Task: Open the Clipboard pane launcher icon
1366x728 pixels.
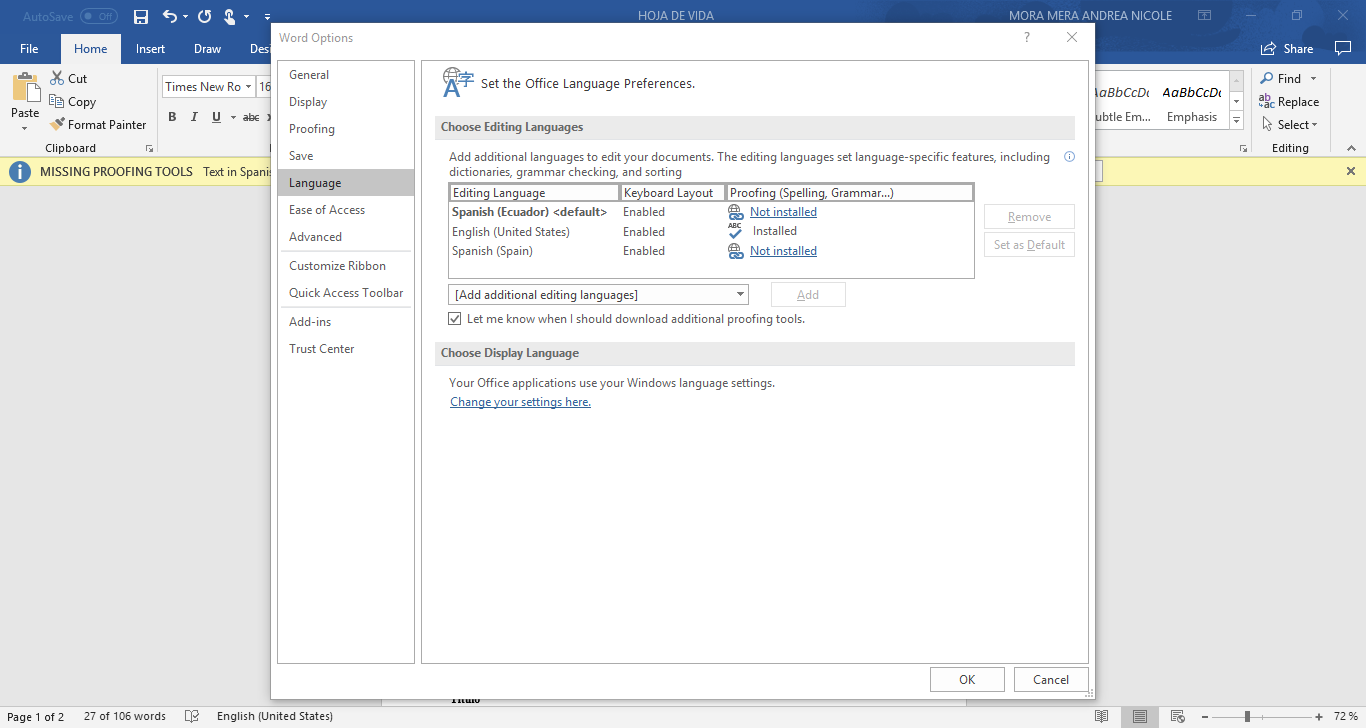Action: click(150, 148)
